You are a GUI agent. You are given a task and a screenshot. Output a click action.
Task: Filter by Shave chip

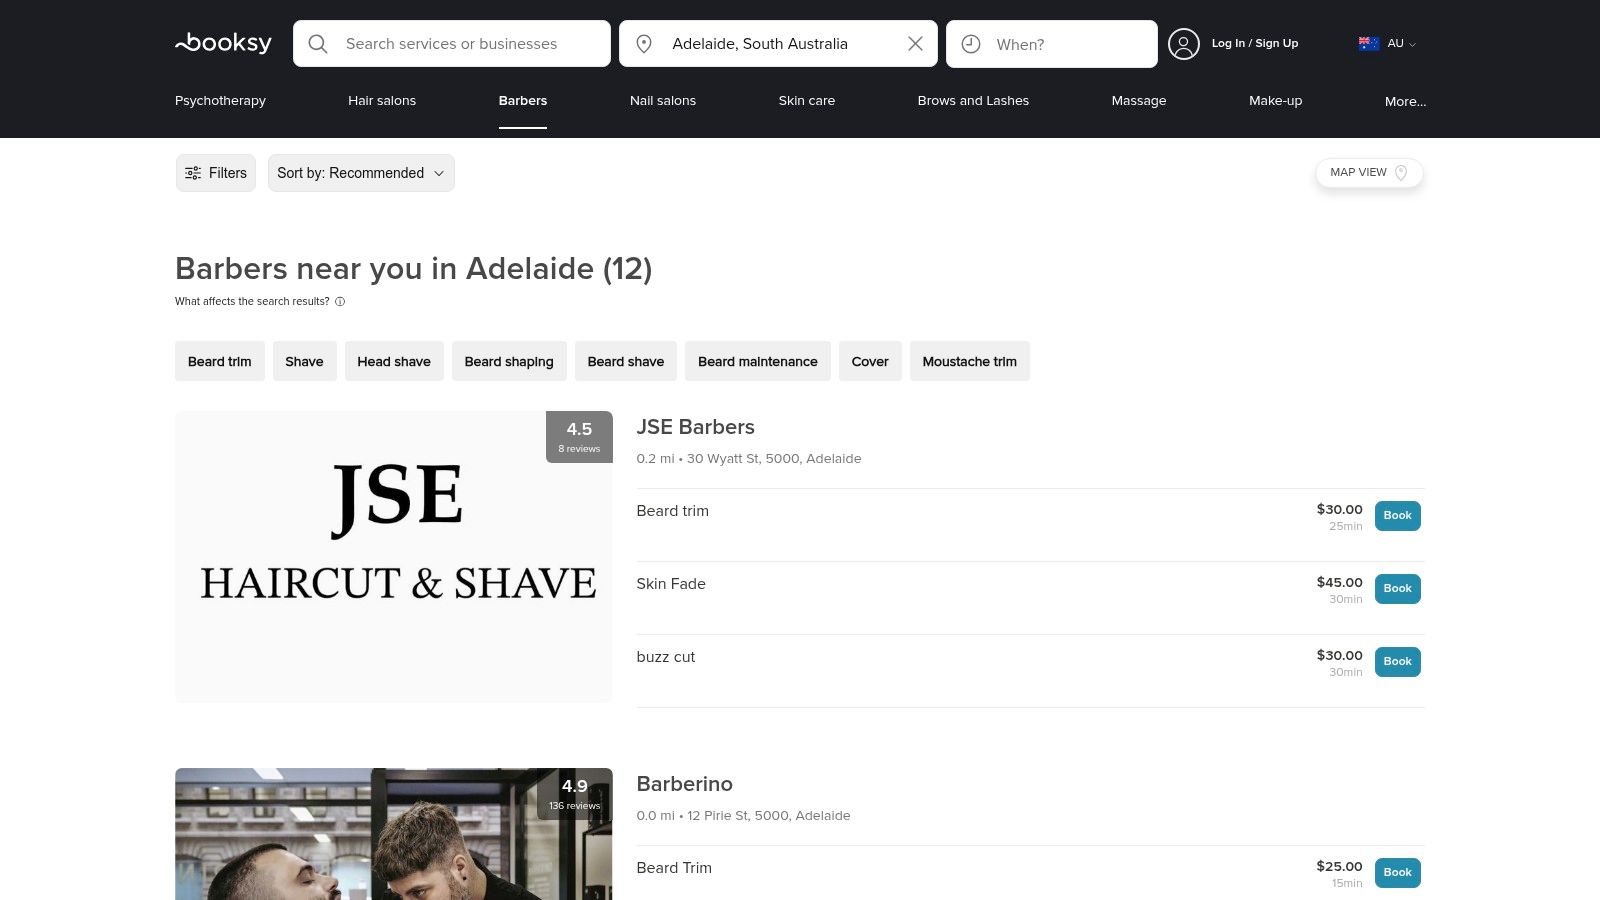304,361
